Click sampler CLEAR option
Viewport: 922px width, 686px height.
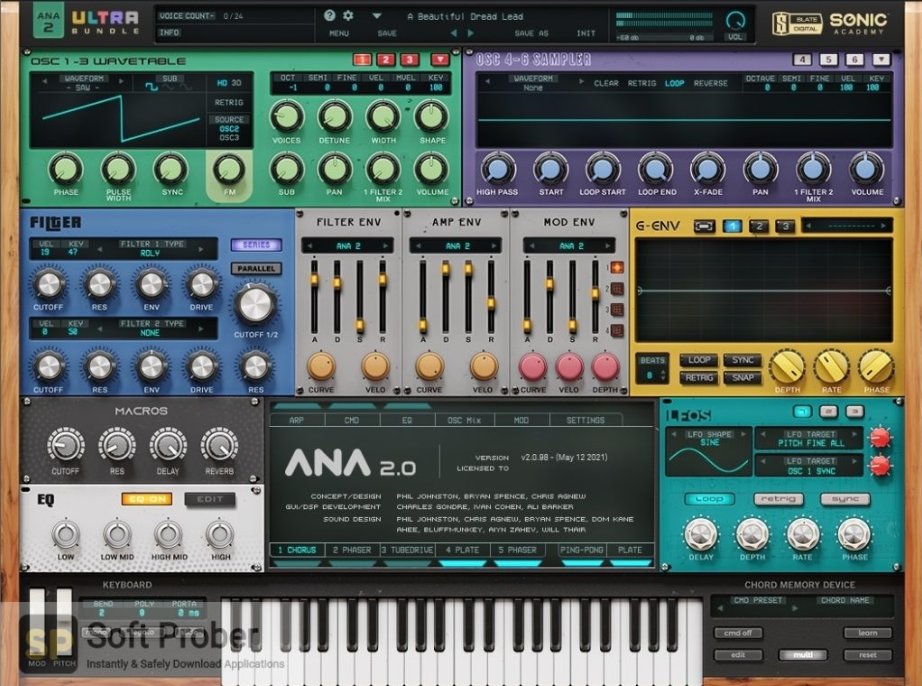click(606, 83)
